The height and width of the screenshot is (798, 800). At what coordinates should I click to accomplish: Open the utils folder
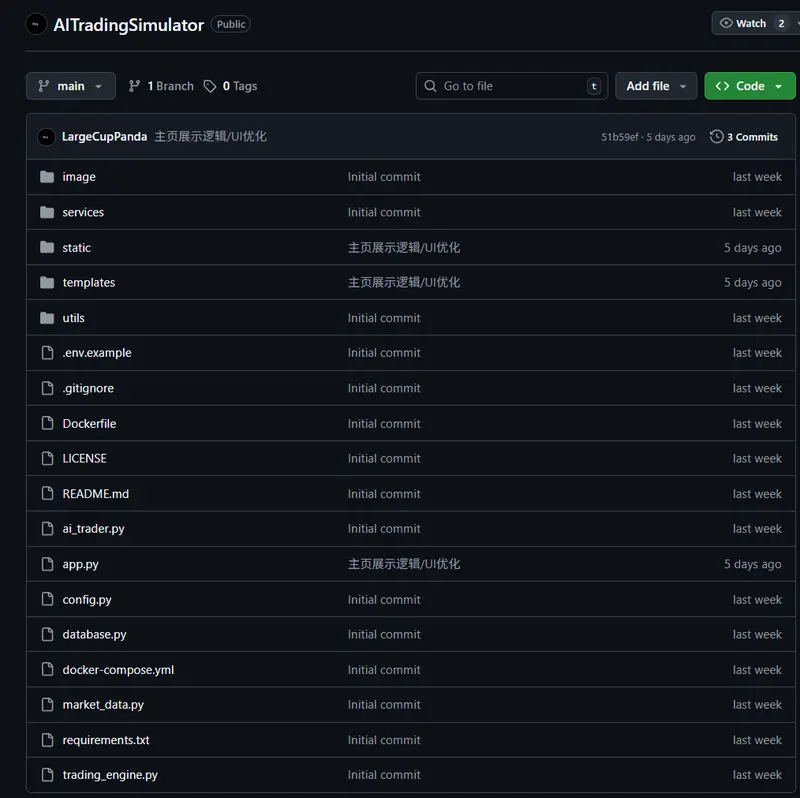(x=74, y=318)
